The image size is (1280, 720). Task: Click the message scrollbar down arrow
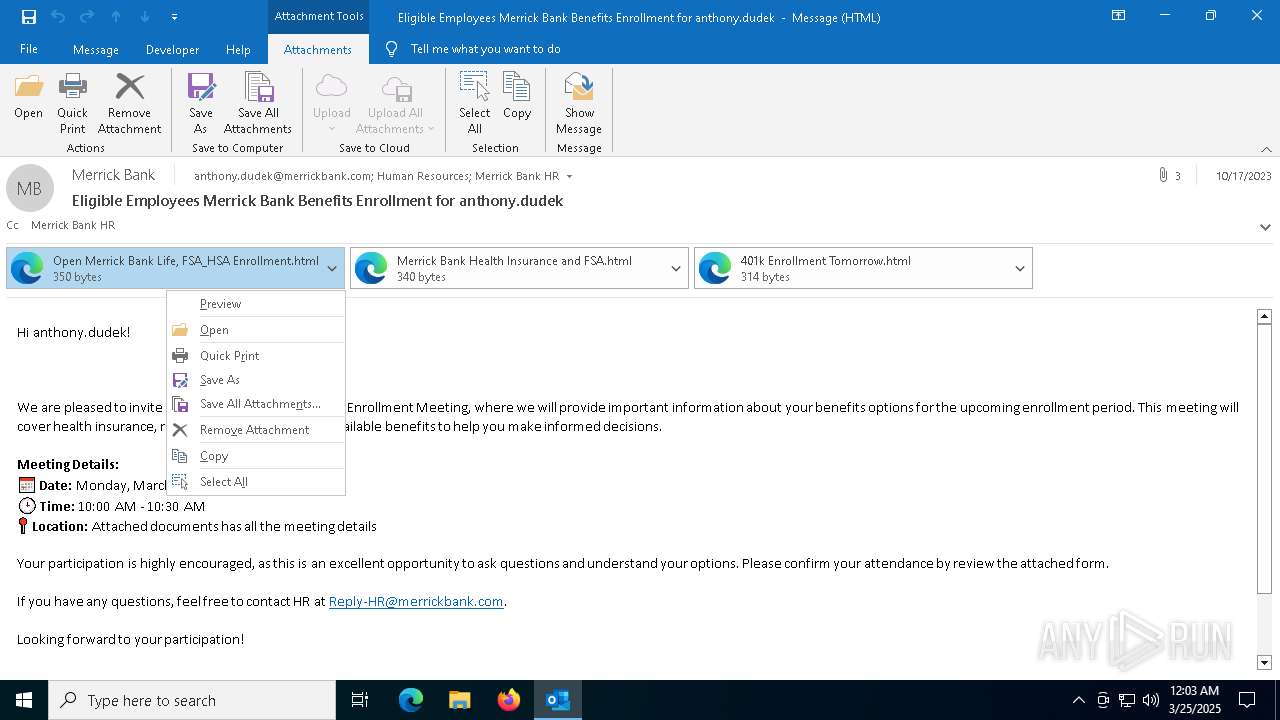[1264, 662]
